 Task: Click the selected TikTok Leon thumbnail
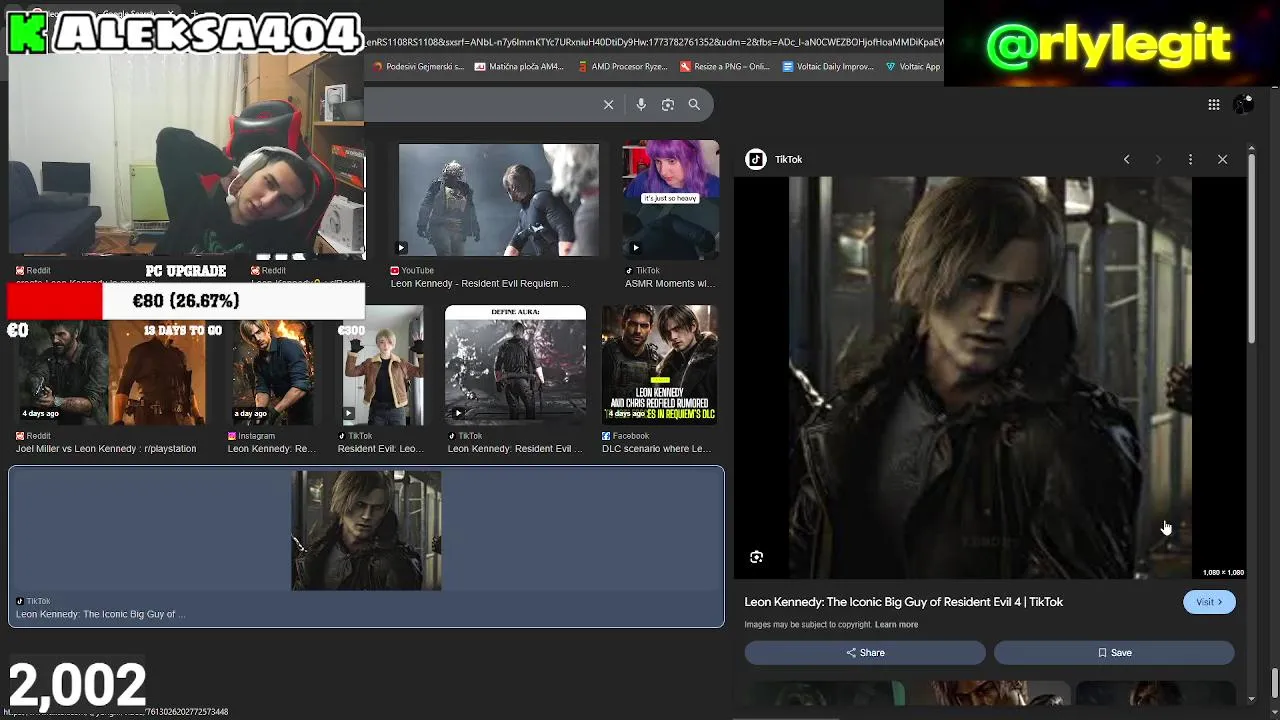[x=366, y=530]
